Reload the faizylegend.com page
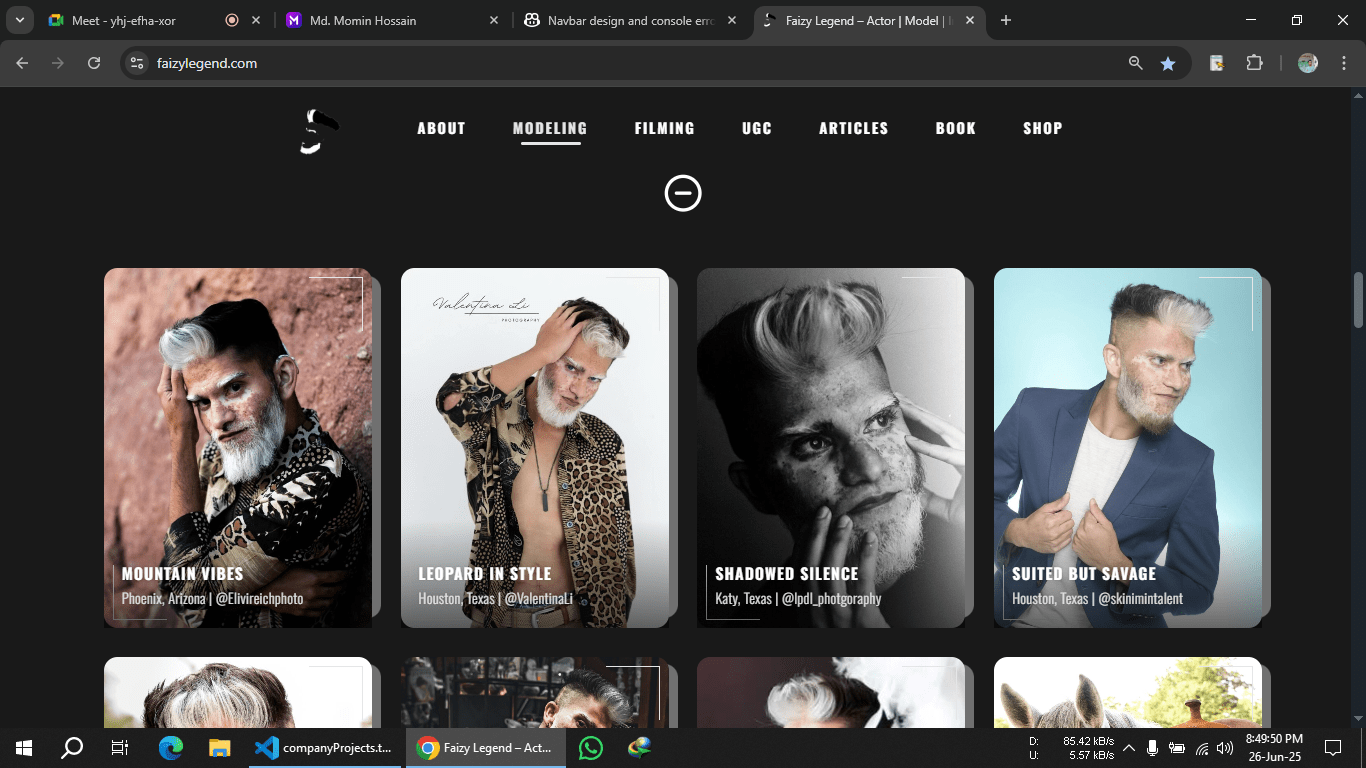Screen dimensions: 1366x768 94,63
